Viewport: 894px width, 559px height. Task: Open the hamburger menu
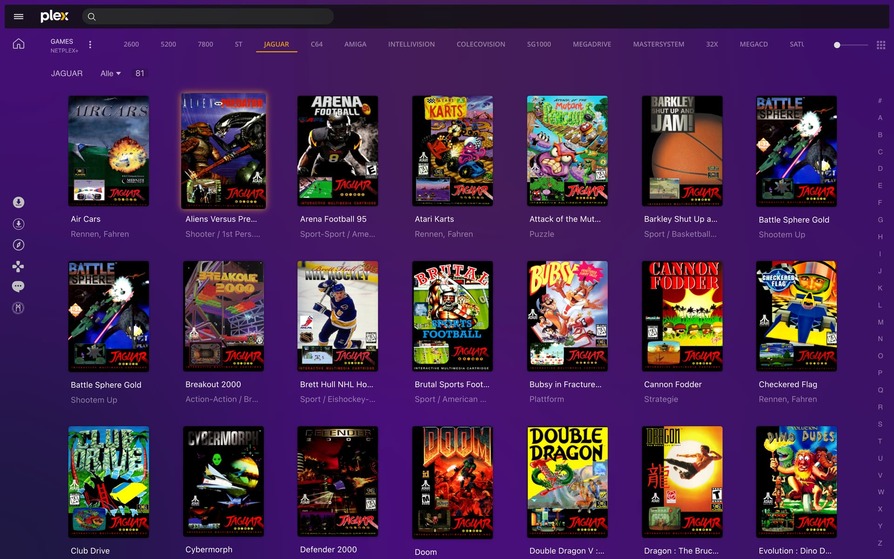[x=18, y=17]
